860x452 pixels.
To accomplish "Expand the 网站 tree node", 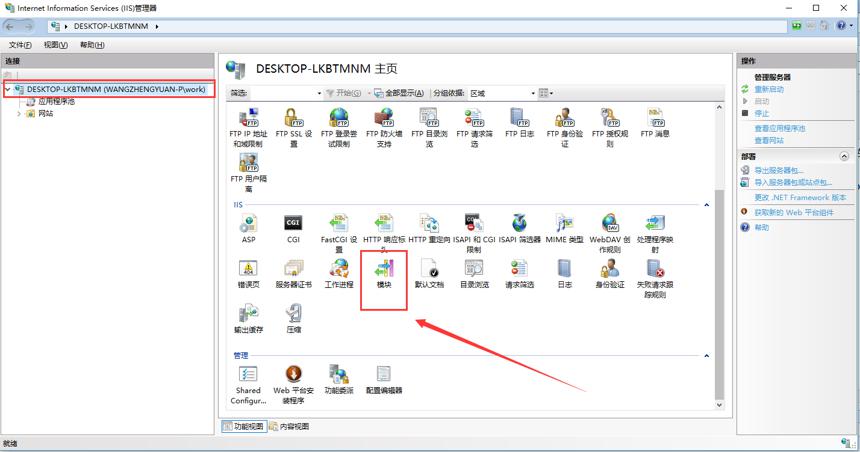I will click(19, 114).
